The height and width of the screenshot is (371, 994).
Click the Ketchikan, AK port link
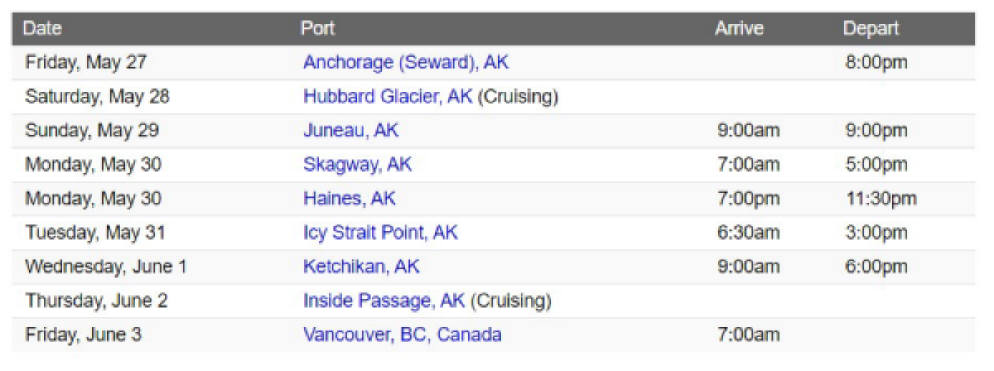(x=361, y=266)
